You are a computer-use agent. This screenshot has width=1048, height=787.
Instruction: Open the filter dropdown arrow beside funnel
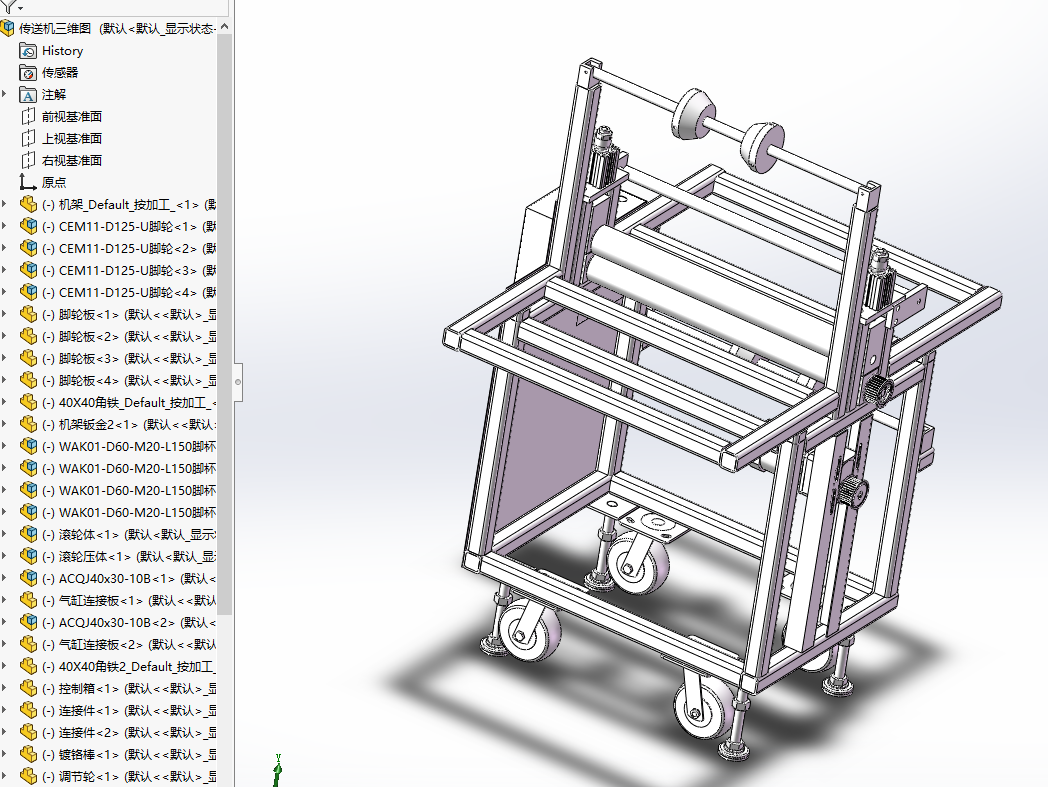click(21, 8)
